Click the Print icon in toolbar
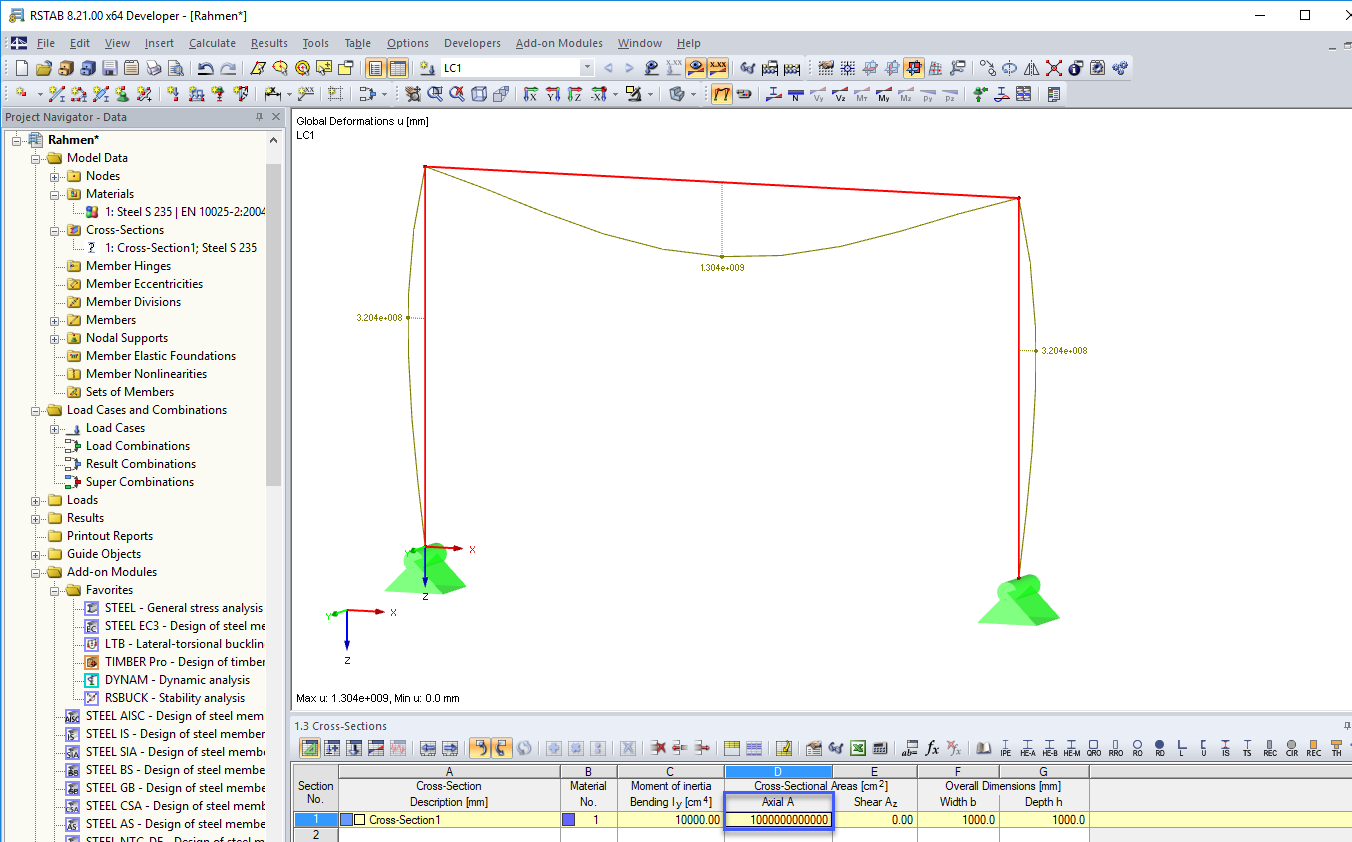 click(153, 68)
